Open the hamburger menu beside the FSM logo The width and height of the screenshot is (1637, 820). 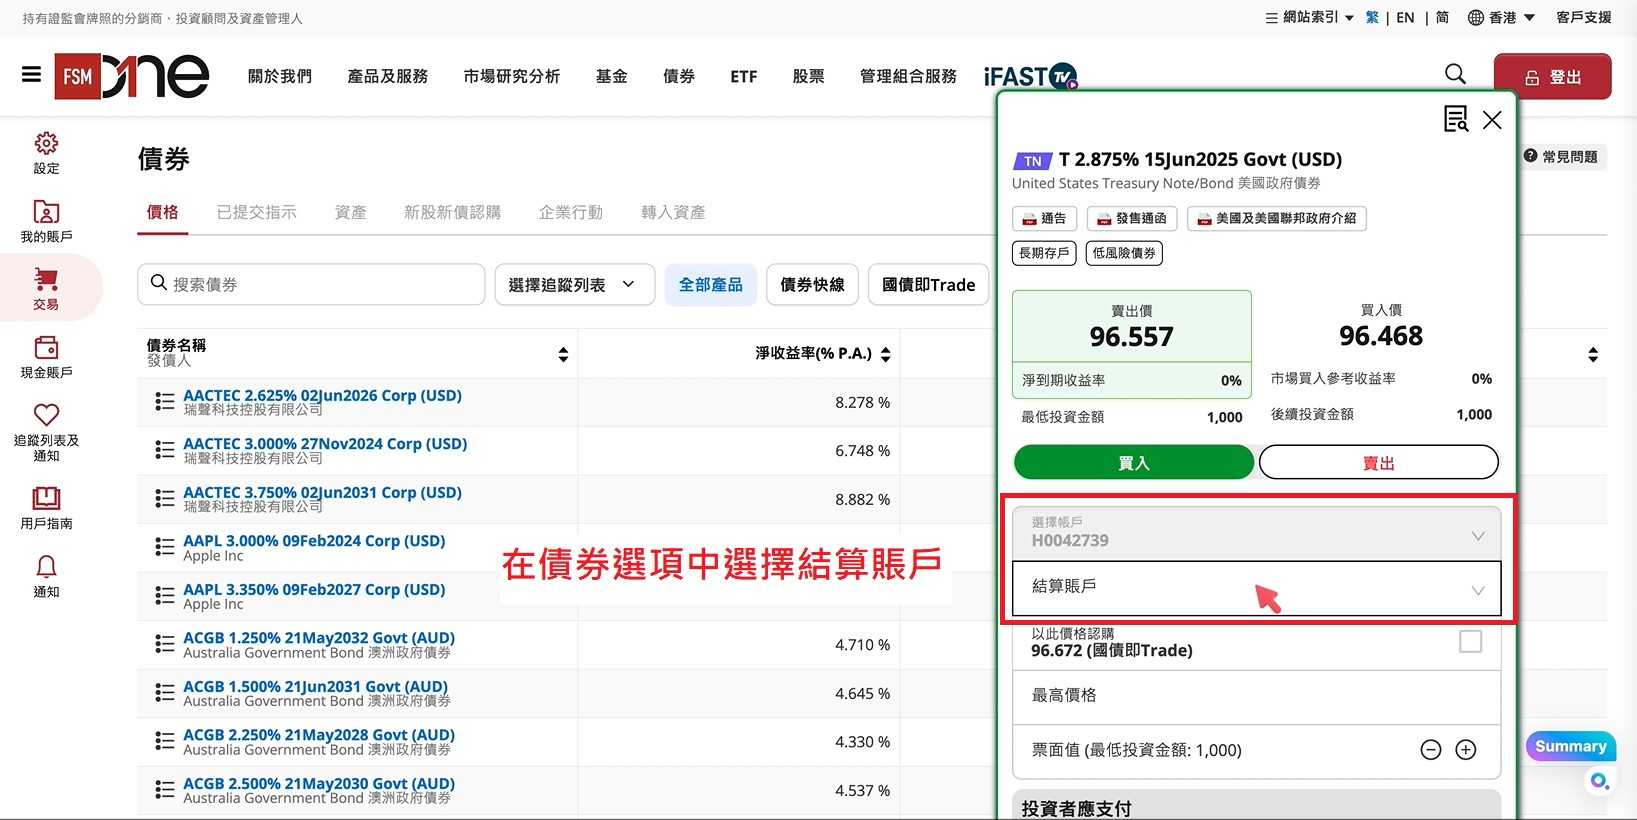[x=31, y=75]
